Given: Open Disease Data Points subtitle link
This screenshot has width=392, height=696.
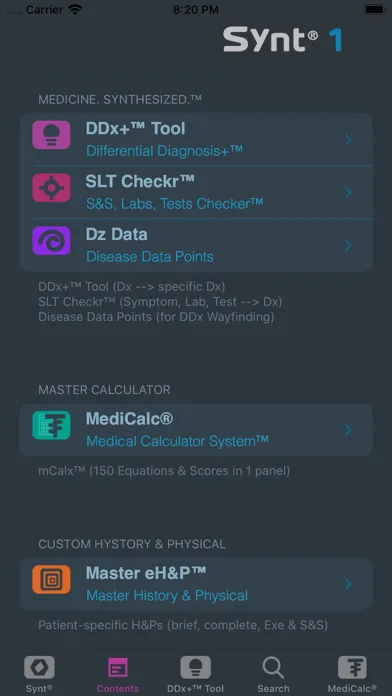Looking at the screenshot, I should pyautogui.click(x=150, y=257).
